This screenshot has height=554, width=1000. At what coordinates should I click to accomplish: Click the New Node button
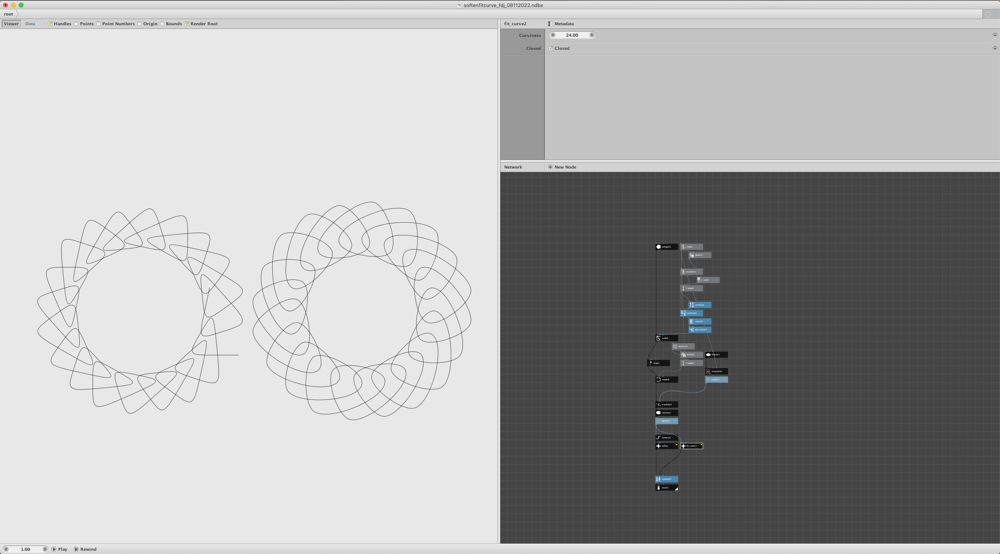[562, 167]
